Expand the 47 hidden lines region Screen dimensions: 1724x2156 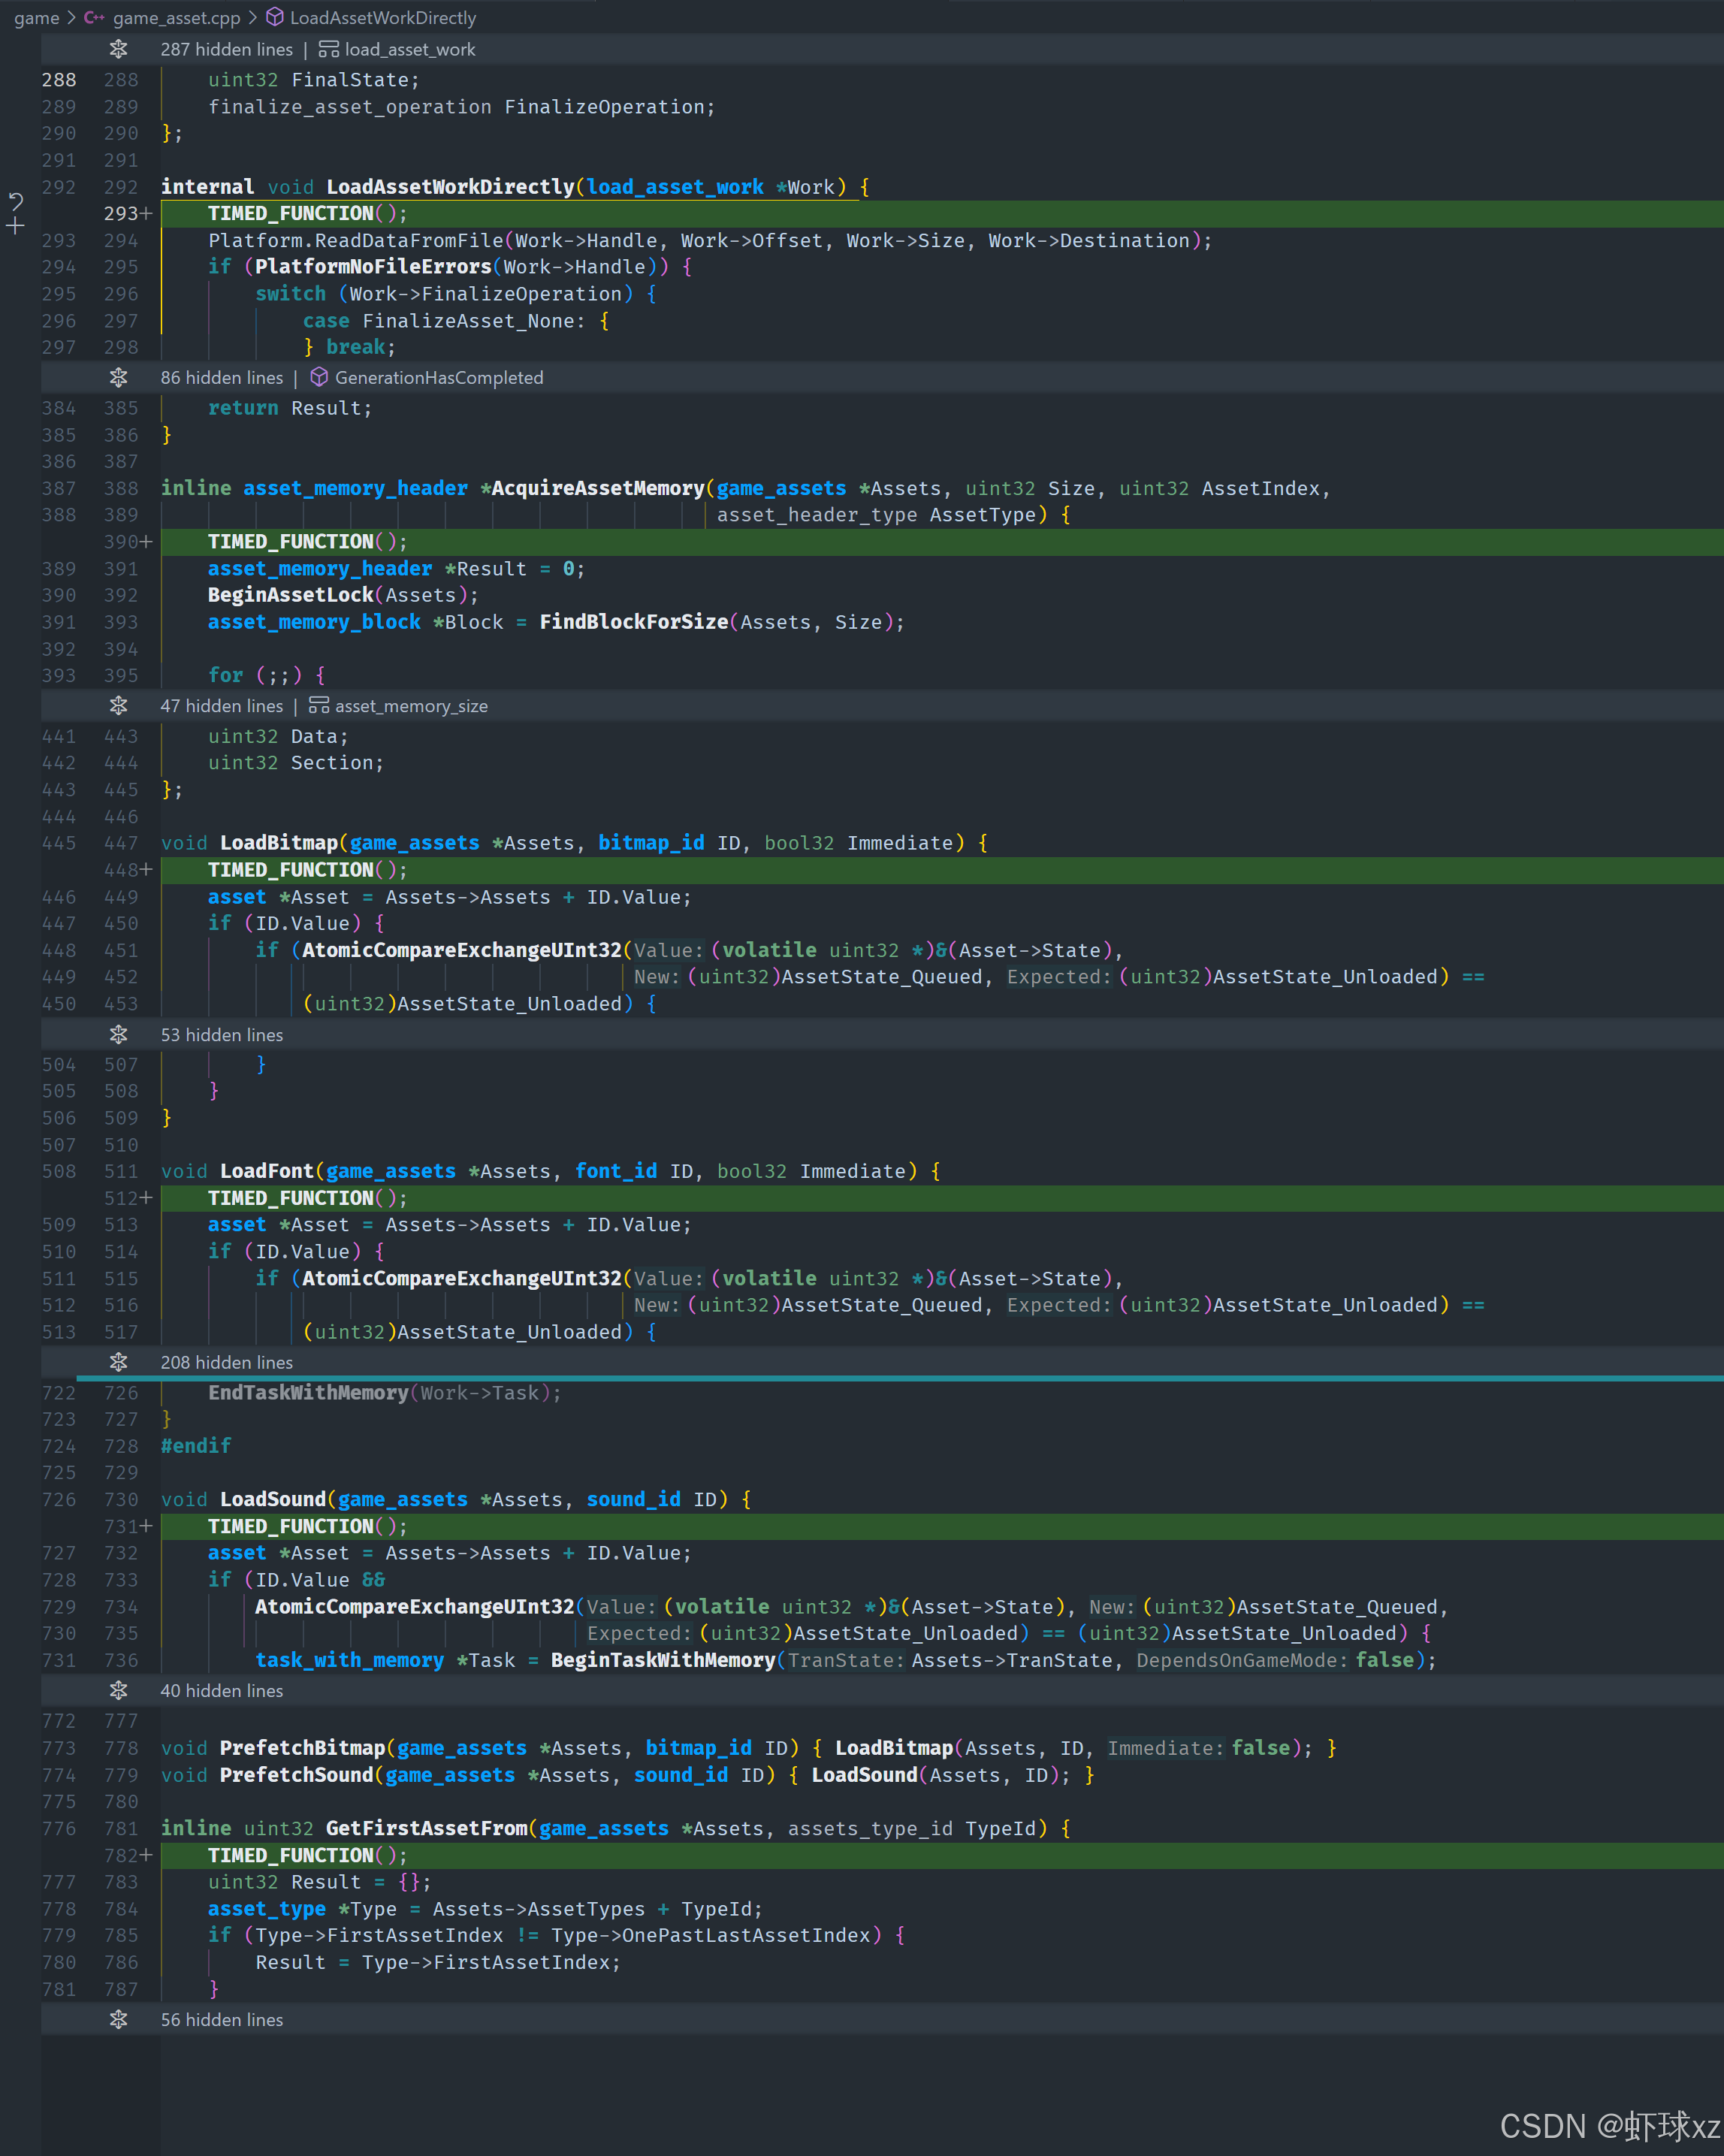(118, 706)
